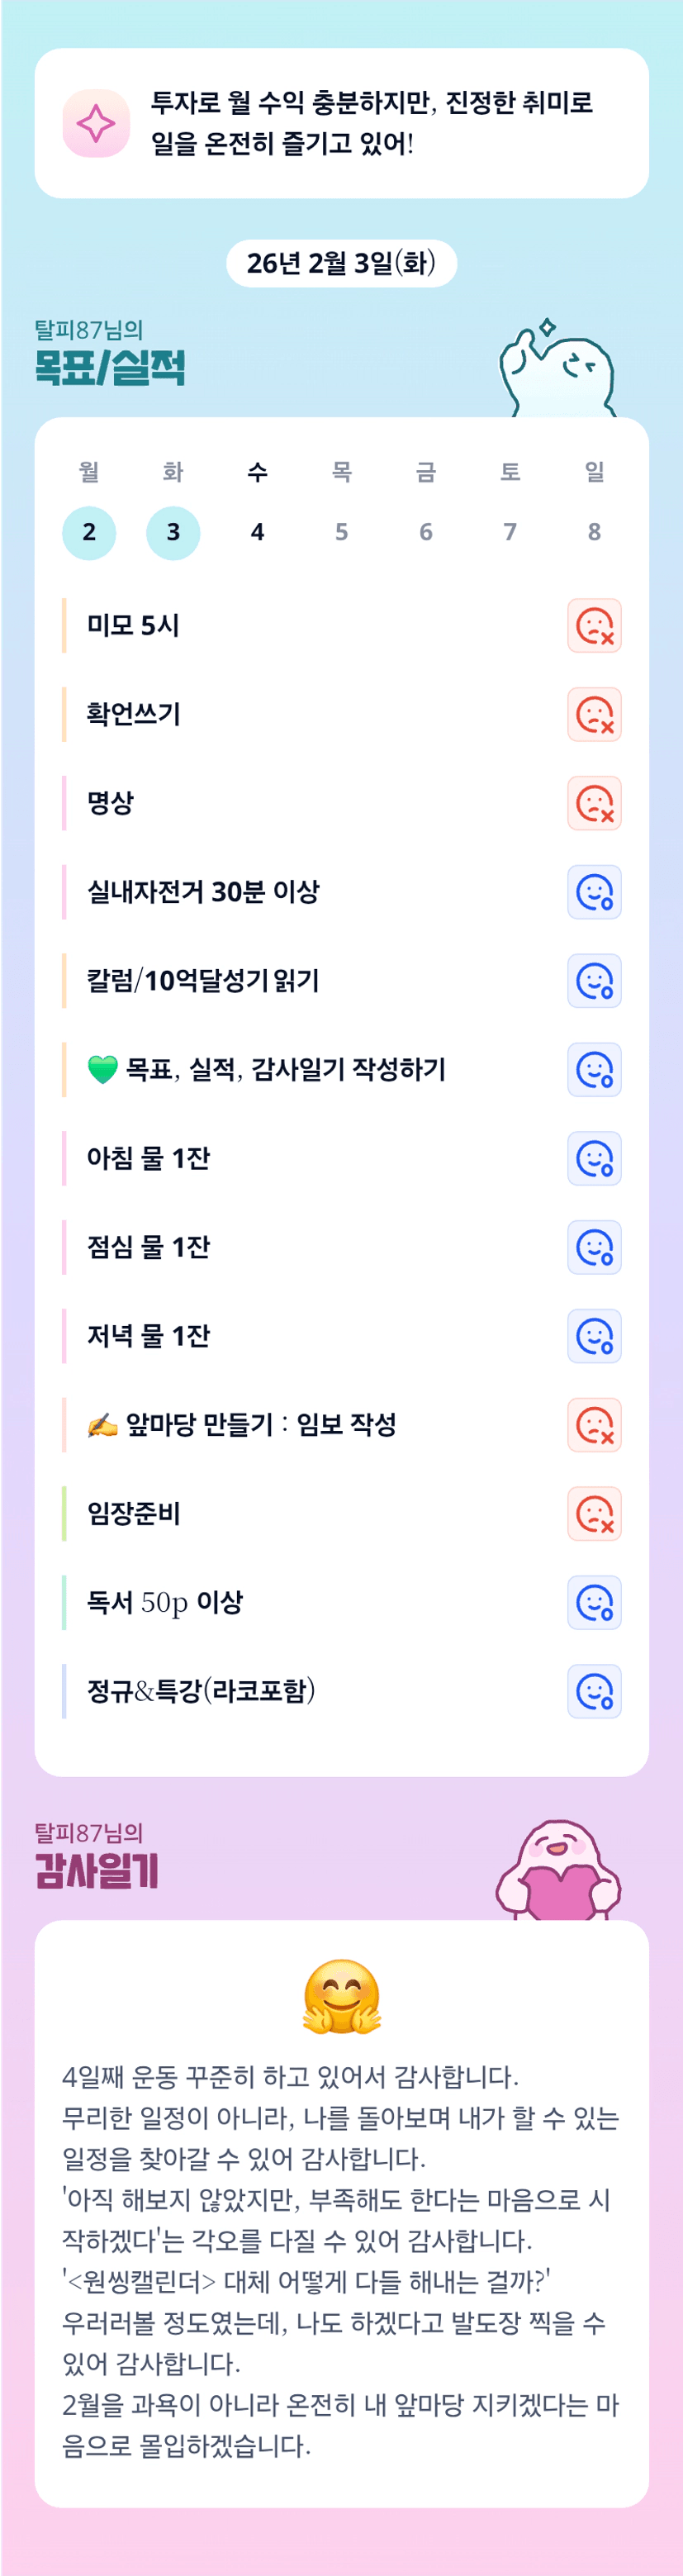Click failed icon for 임장준비 goal
This screenshot has width=683, height=2576.
594,1513
